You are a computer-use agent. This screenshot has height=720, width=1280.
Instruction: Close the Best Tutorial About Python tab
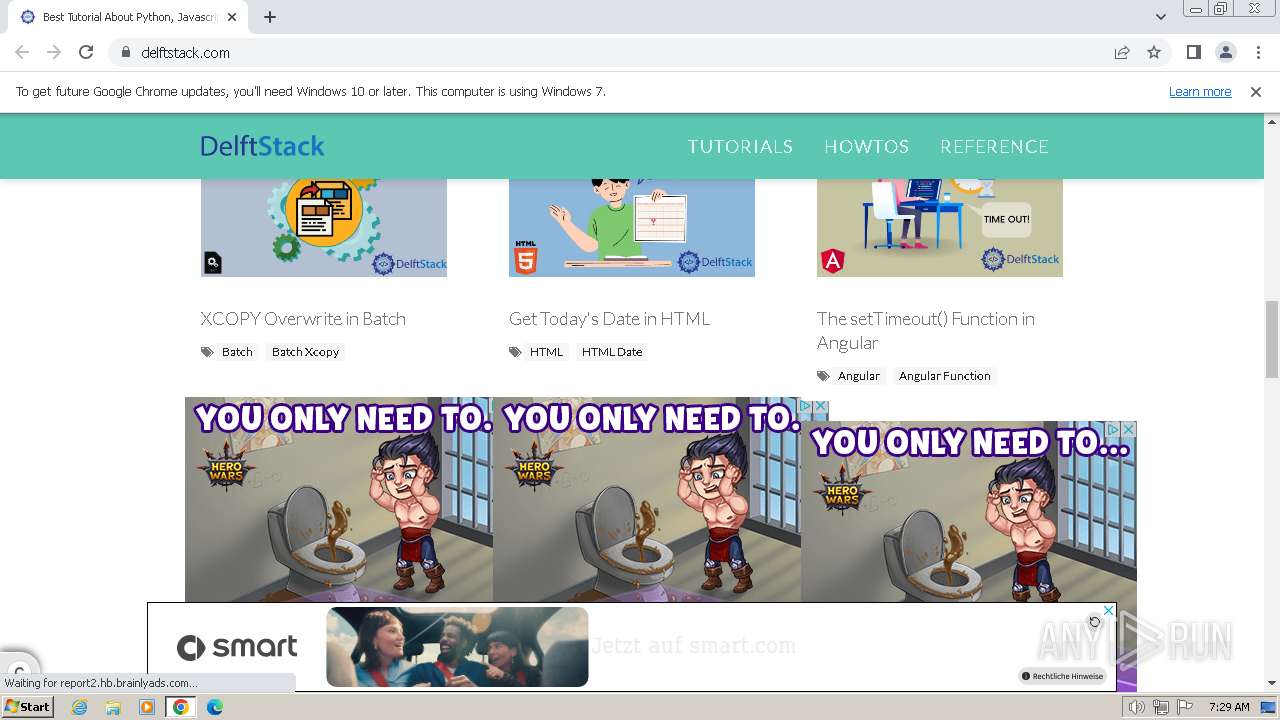[232, 17]
